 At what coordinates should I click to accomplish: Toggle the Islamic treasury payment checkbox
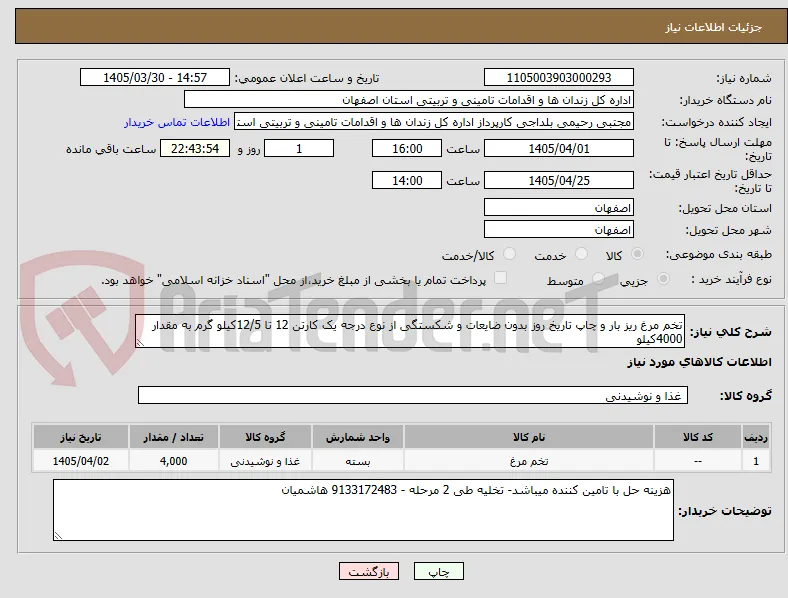click(501, 278)
